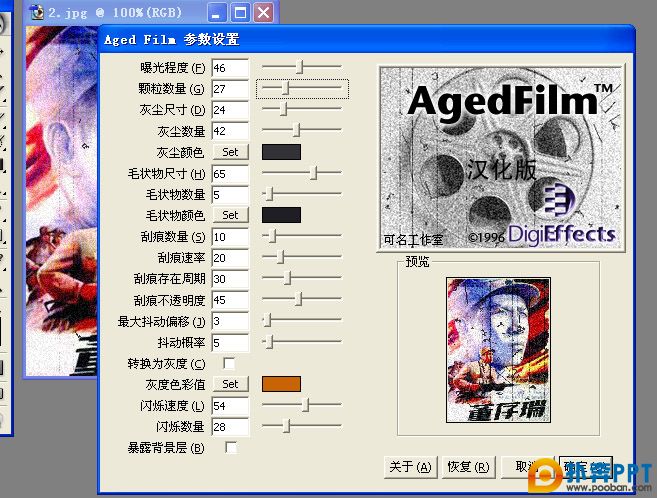Click the 毛状物尺寸 slider handle
Viewport: 657px width, 498px height.
click(x=314, y=173)
